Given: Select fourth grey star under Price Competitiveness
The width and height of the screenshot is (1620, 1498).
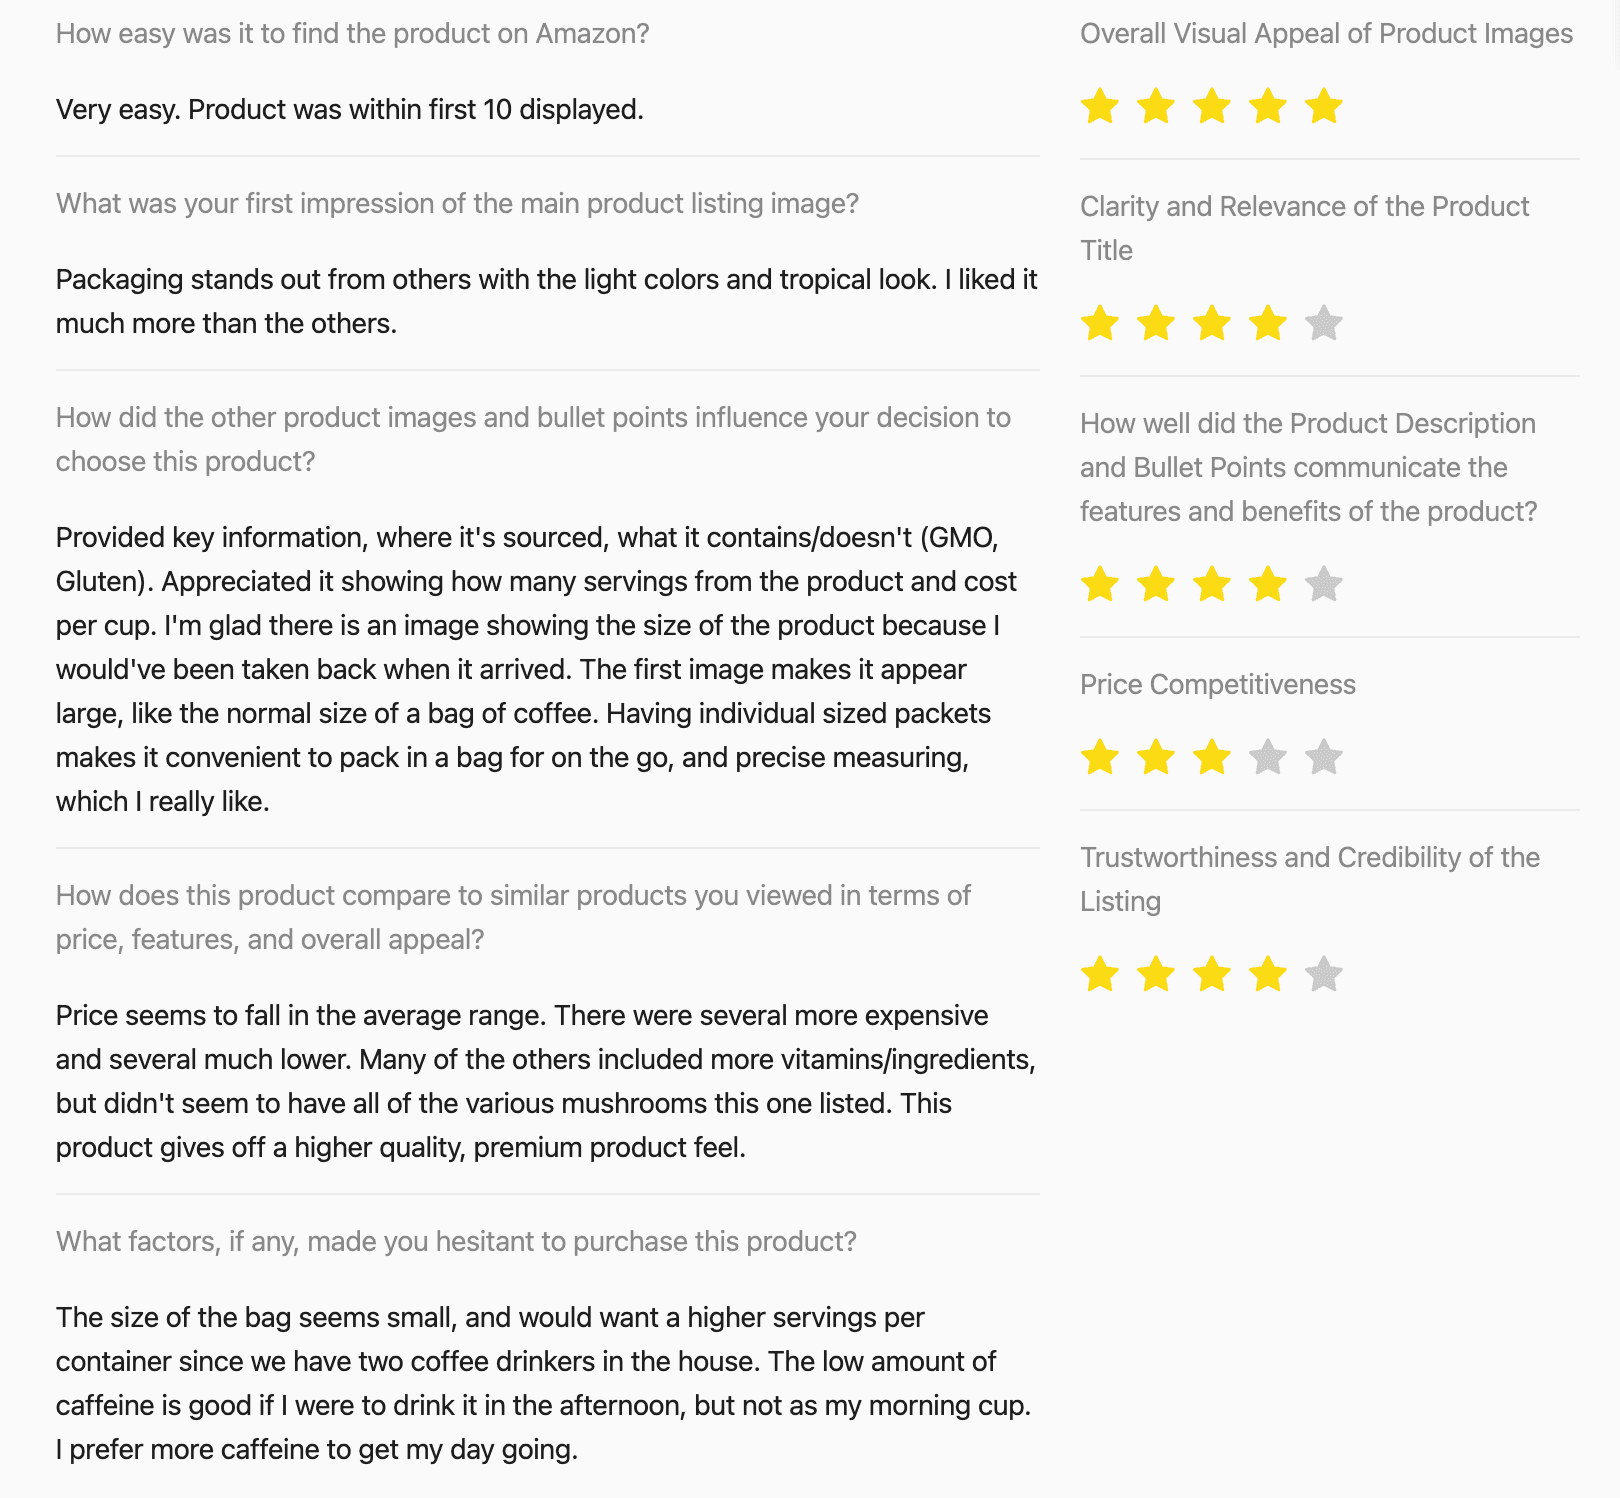Looking at the screenshot, I should (1268, 757).
